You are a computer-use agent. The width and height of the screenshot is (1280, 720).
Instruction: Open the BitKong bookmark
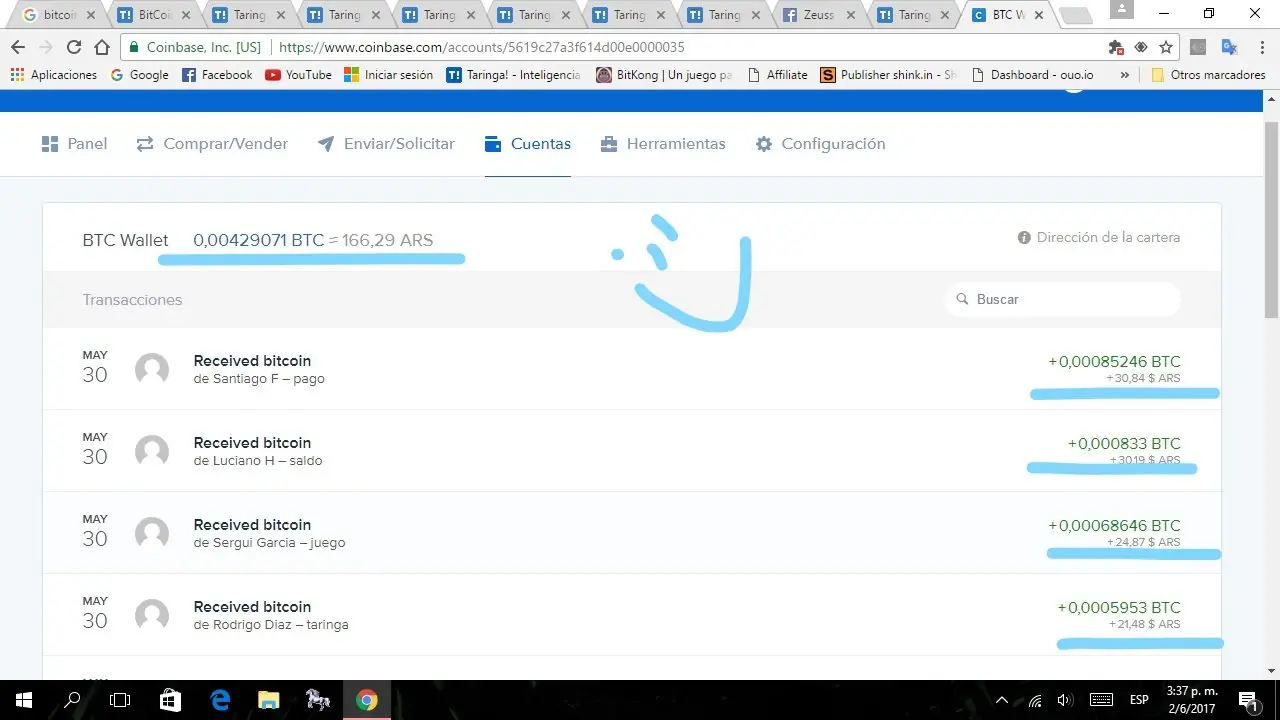tap(664, 75)
